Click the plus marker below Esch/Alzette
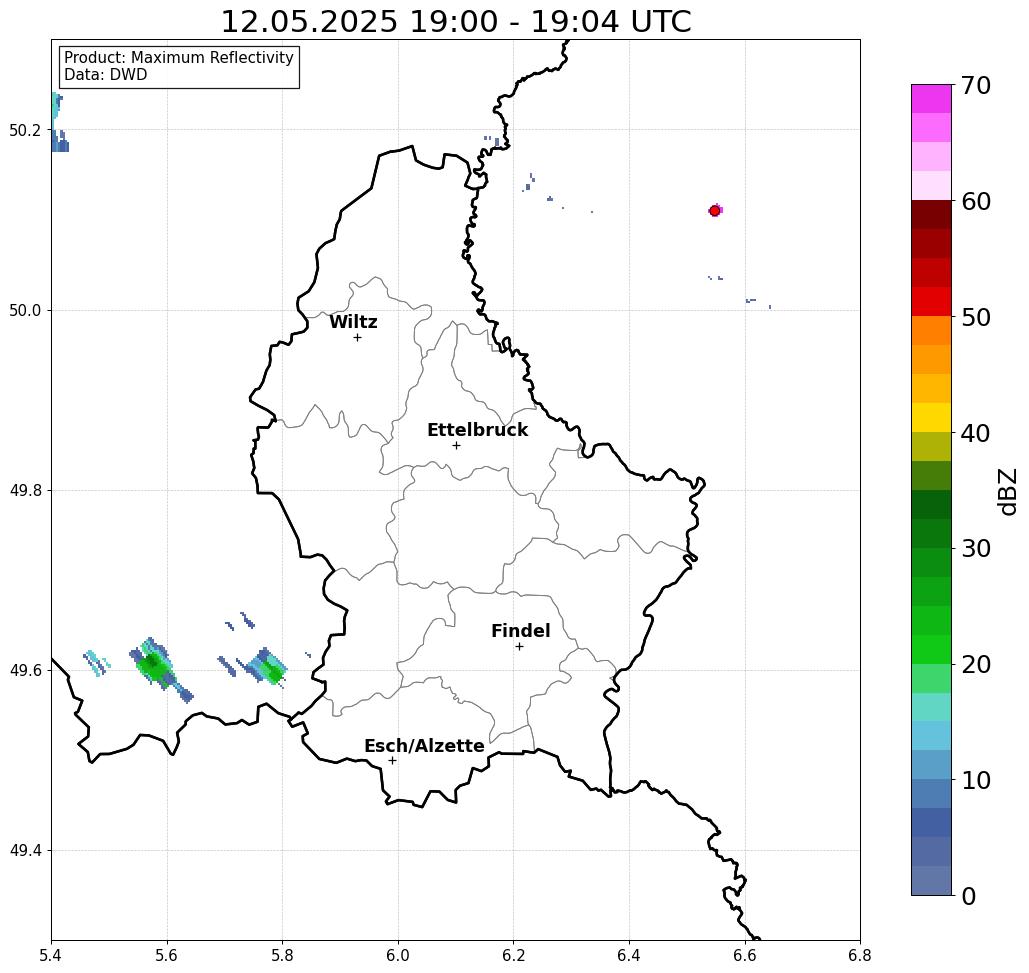1029x973 pixels. pos(392,761)
